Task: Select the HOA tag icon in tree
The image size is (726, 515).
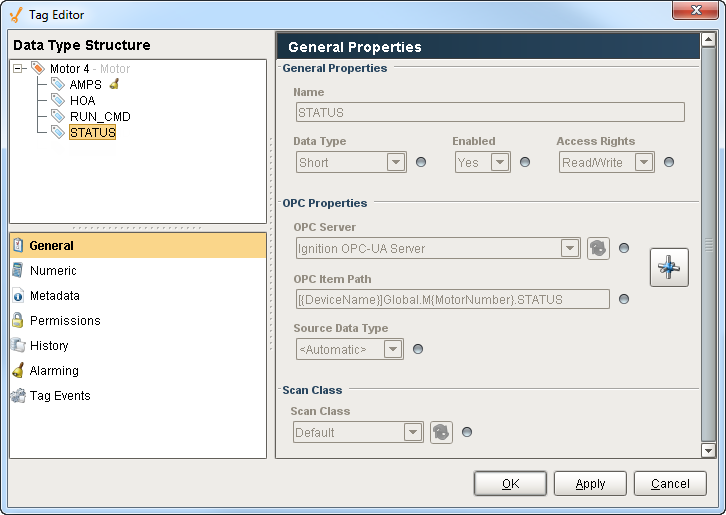Action: (x=58, y=101)
